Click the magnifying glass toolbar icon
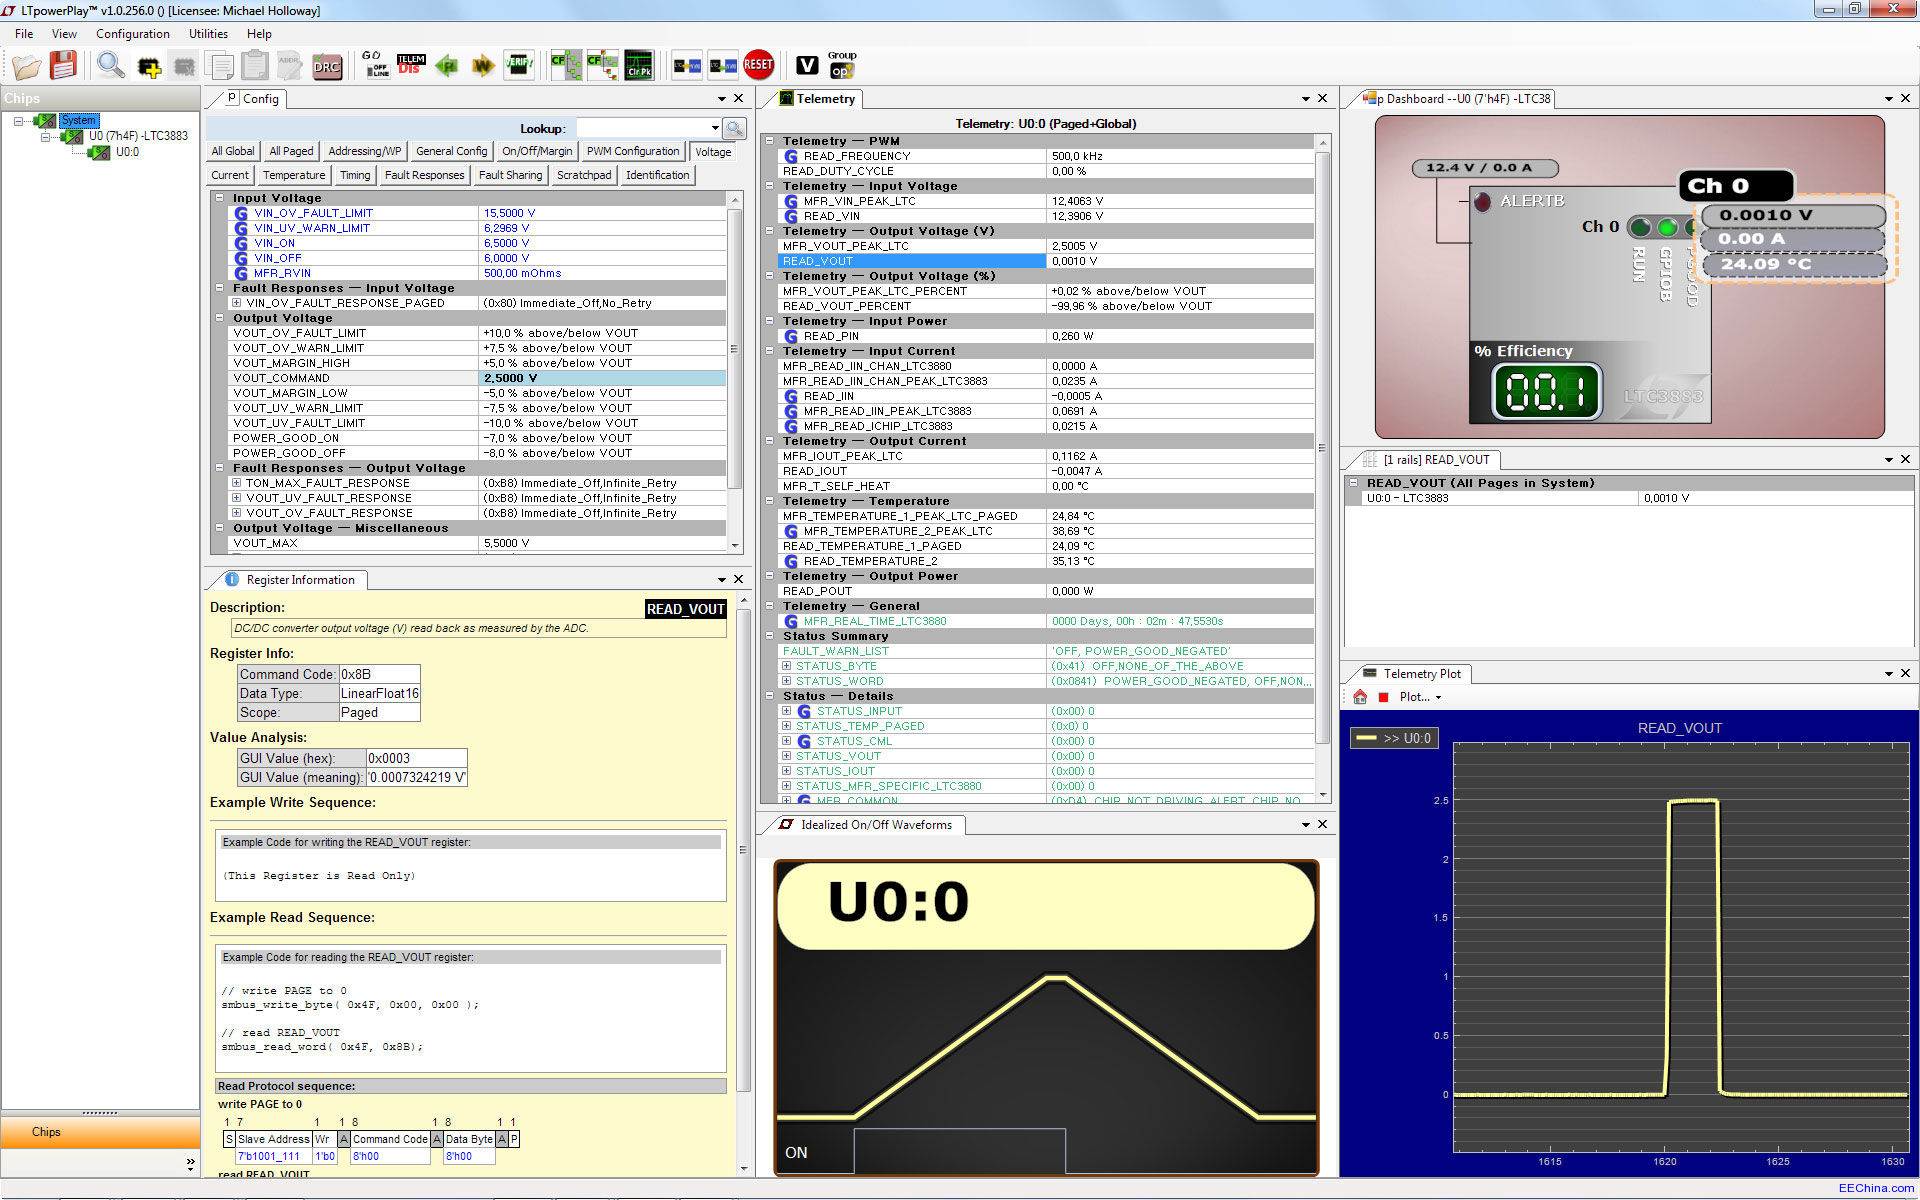Viewport: 1920px width, 1200px height. pos(110,66)
